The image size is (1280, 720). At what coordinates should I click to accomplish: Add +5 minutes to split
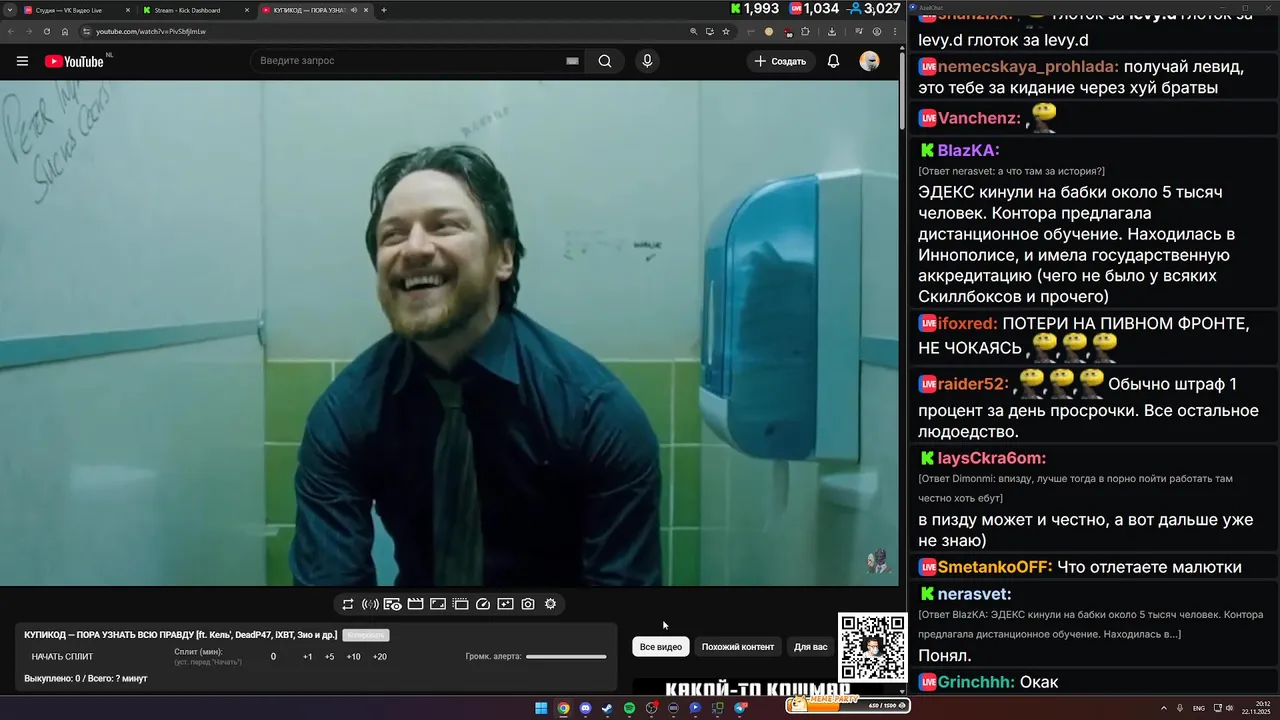tap(330, 657)
